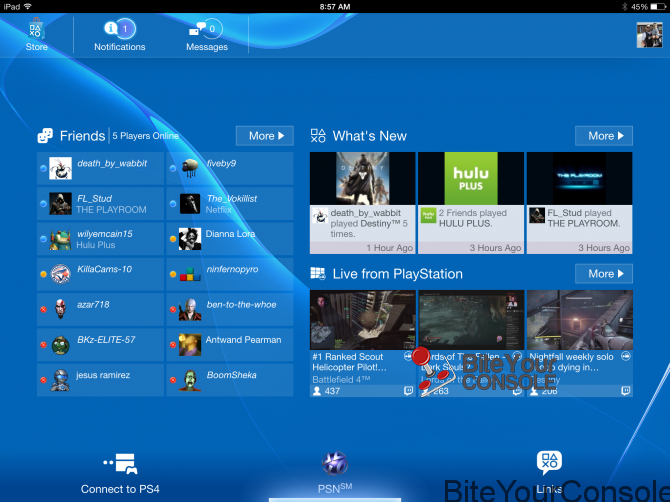Tap '2 Friends played HULU PLUS' text
The image size is (670, 502).
(x=473, y=218)
